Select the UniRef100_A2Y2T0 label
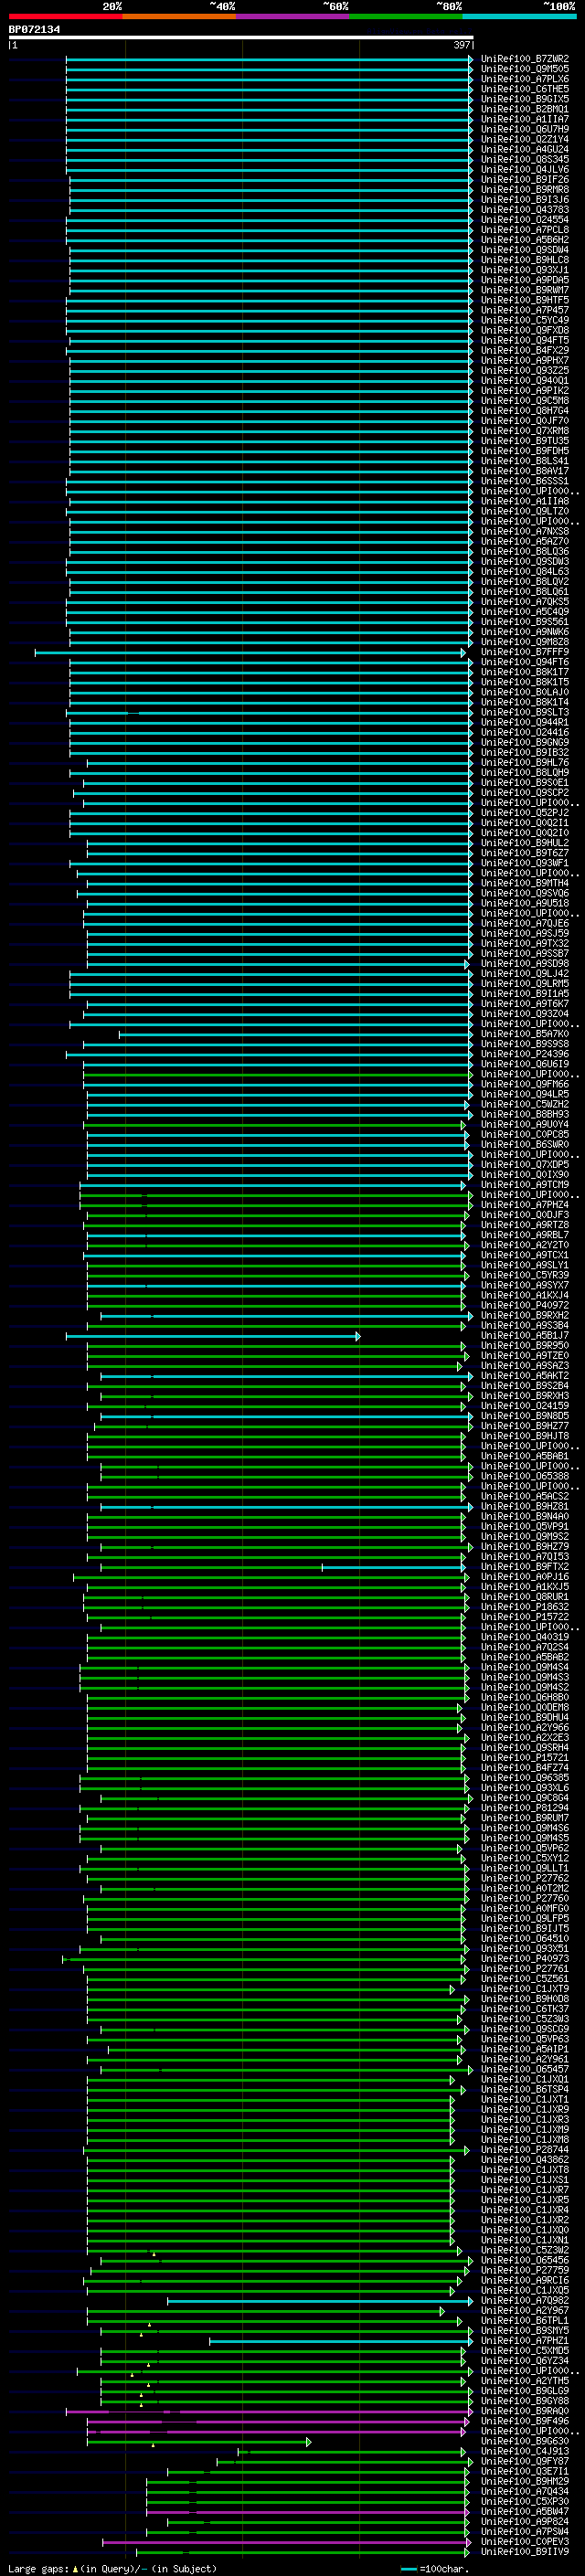The height and width of the screenshot is (2576, 585). pos(525,1245)
